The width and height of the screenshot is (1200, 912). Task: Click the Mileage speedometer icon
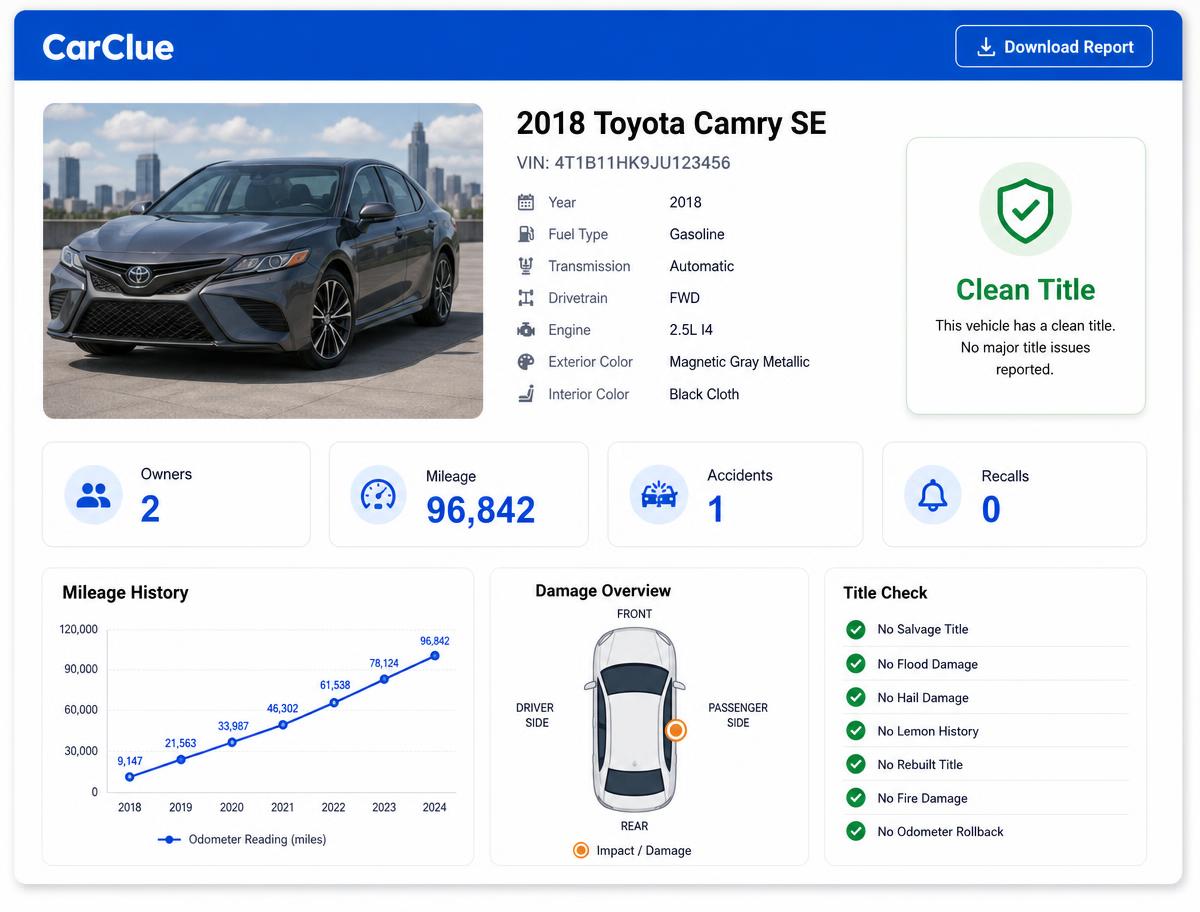378,495
